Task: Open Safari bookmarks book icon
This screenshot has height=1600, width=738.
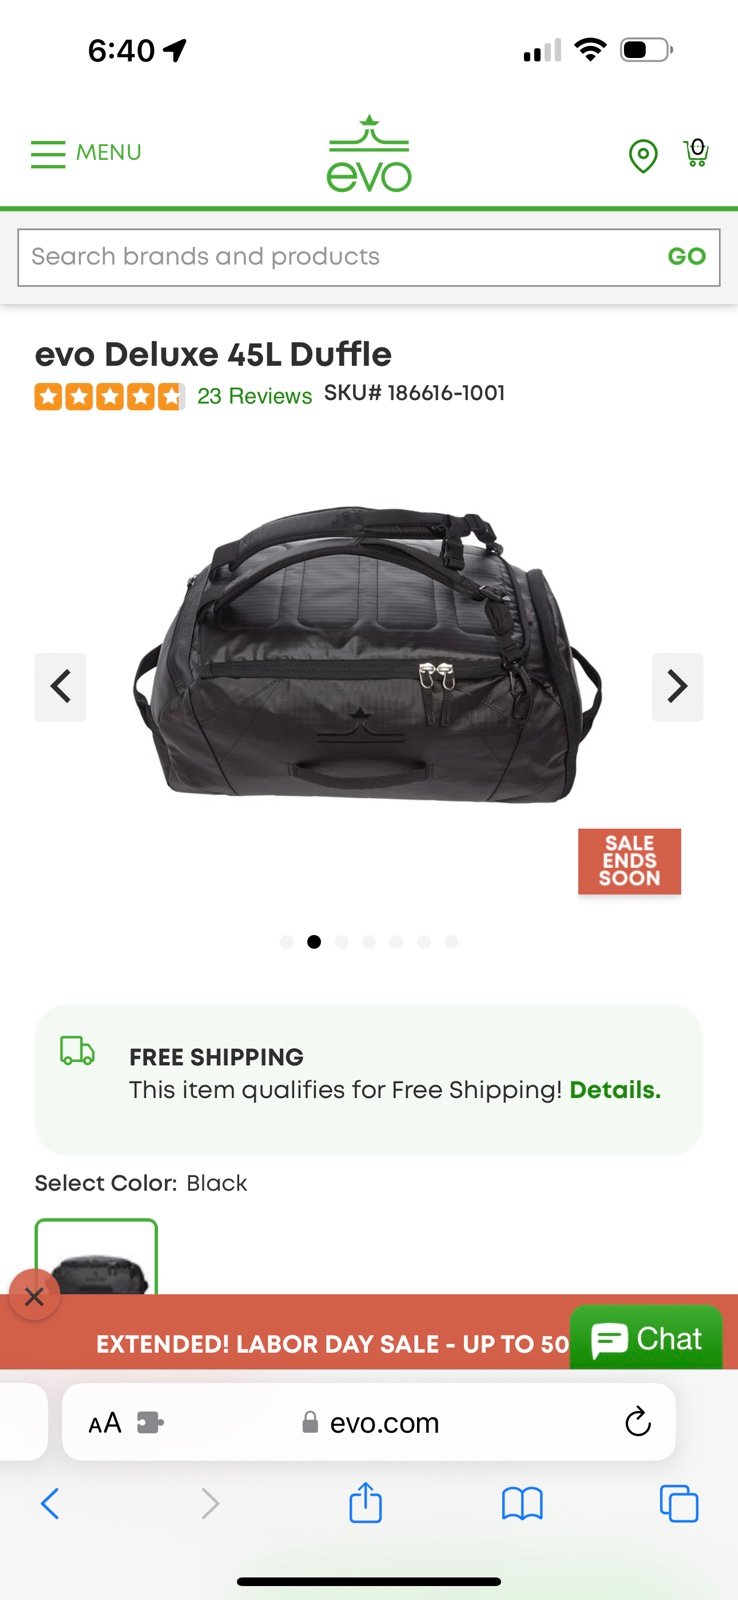Action: point(522,1503)
